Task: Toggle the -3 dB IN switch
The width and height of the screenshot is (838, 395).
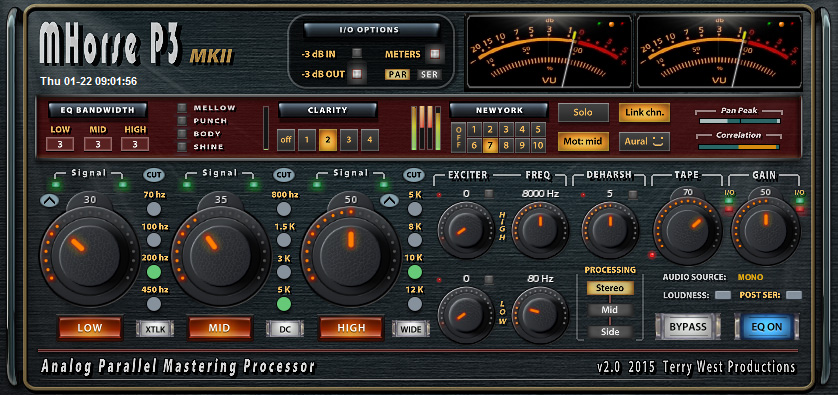Action: (356, 53)
